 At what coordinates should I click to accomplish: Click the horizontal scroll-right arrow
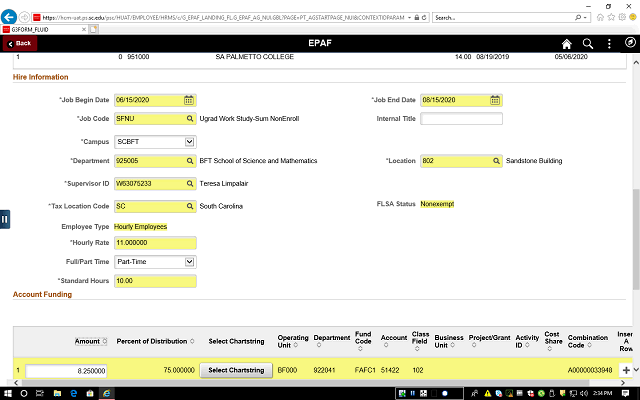623,383
